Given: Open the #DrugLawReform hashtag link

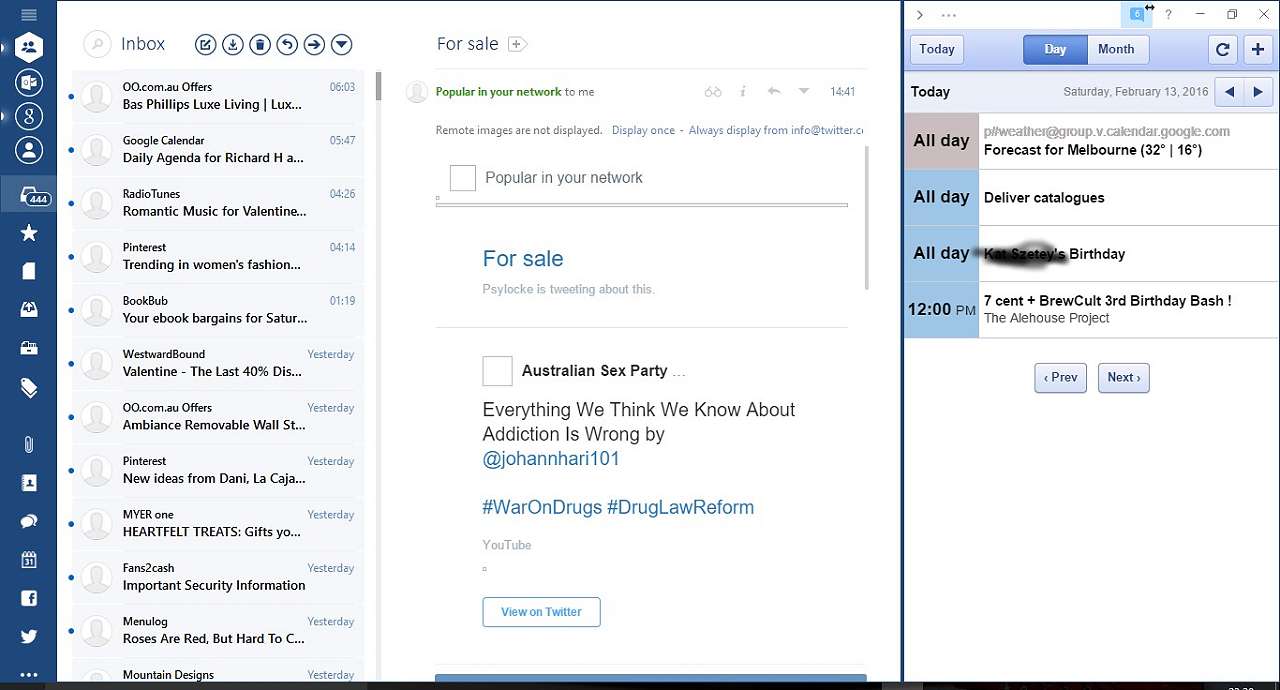Looking at the screenshot, I should pos(680,507).
